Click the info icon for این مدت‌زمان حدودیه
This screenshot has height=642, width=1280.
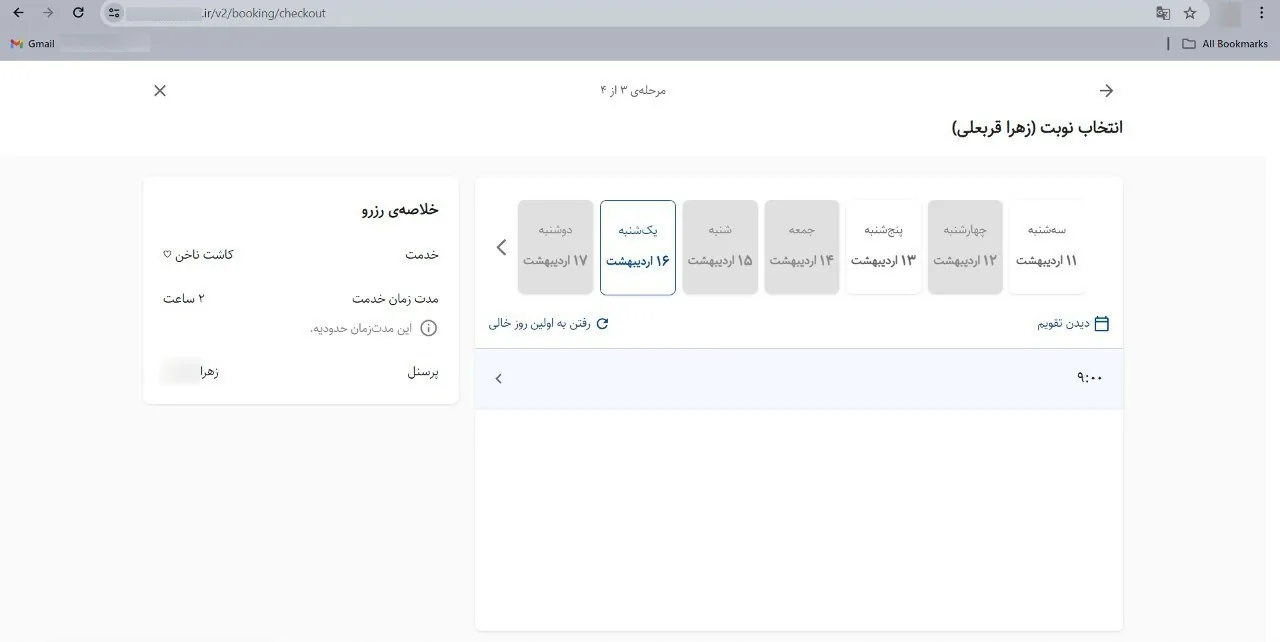click(x=428, y=328)
